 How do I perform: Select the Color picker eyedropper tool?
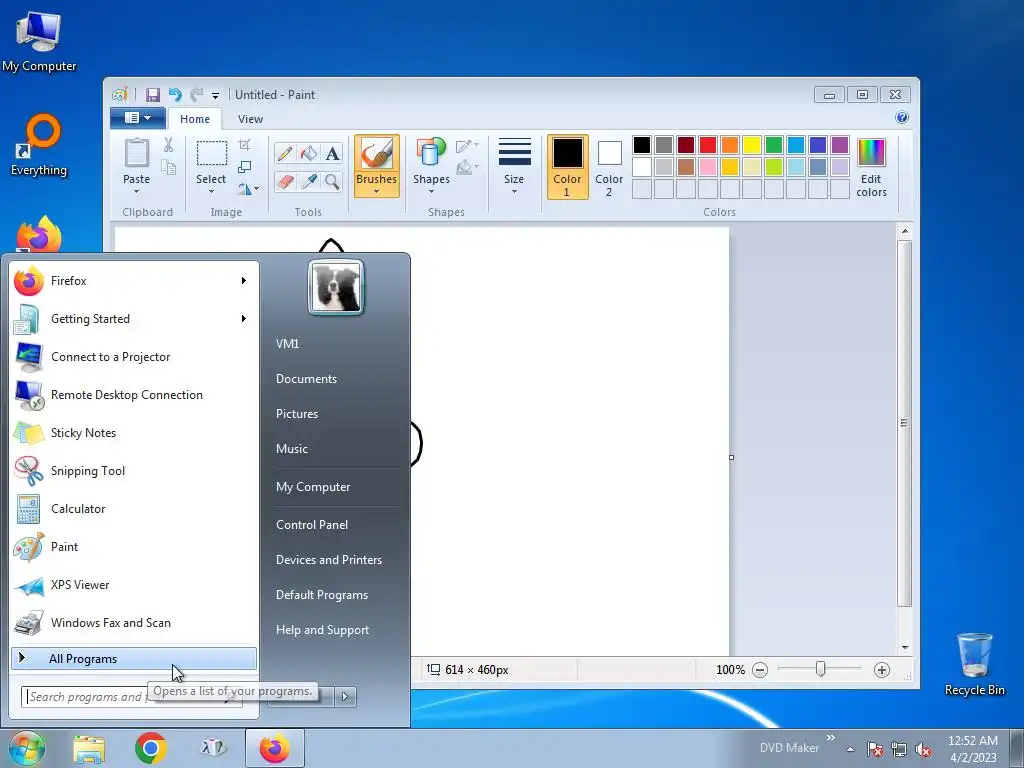[308, 181]
